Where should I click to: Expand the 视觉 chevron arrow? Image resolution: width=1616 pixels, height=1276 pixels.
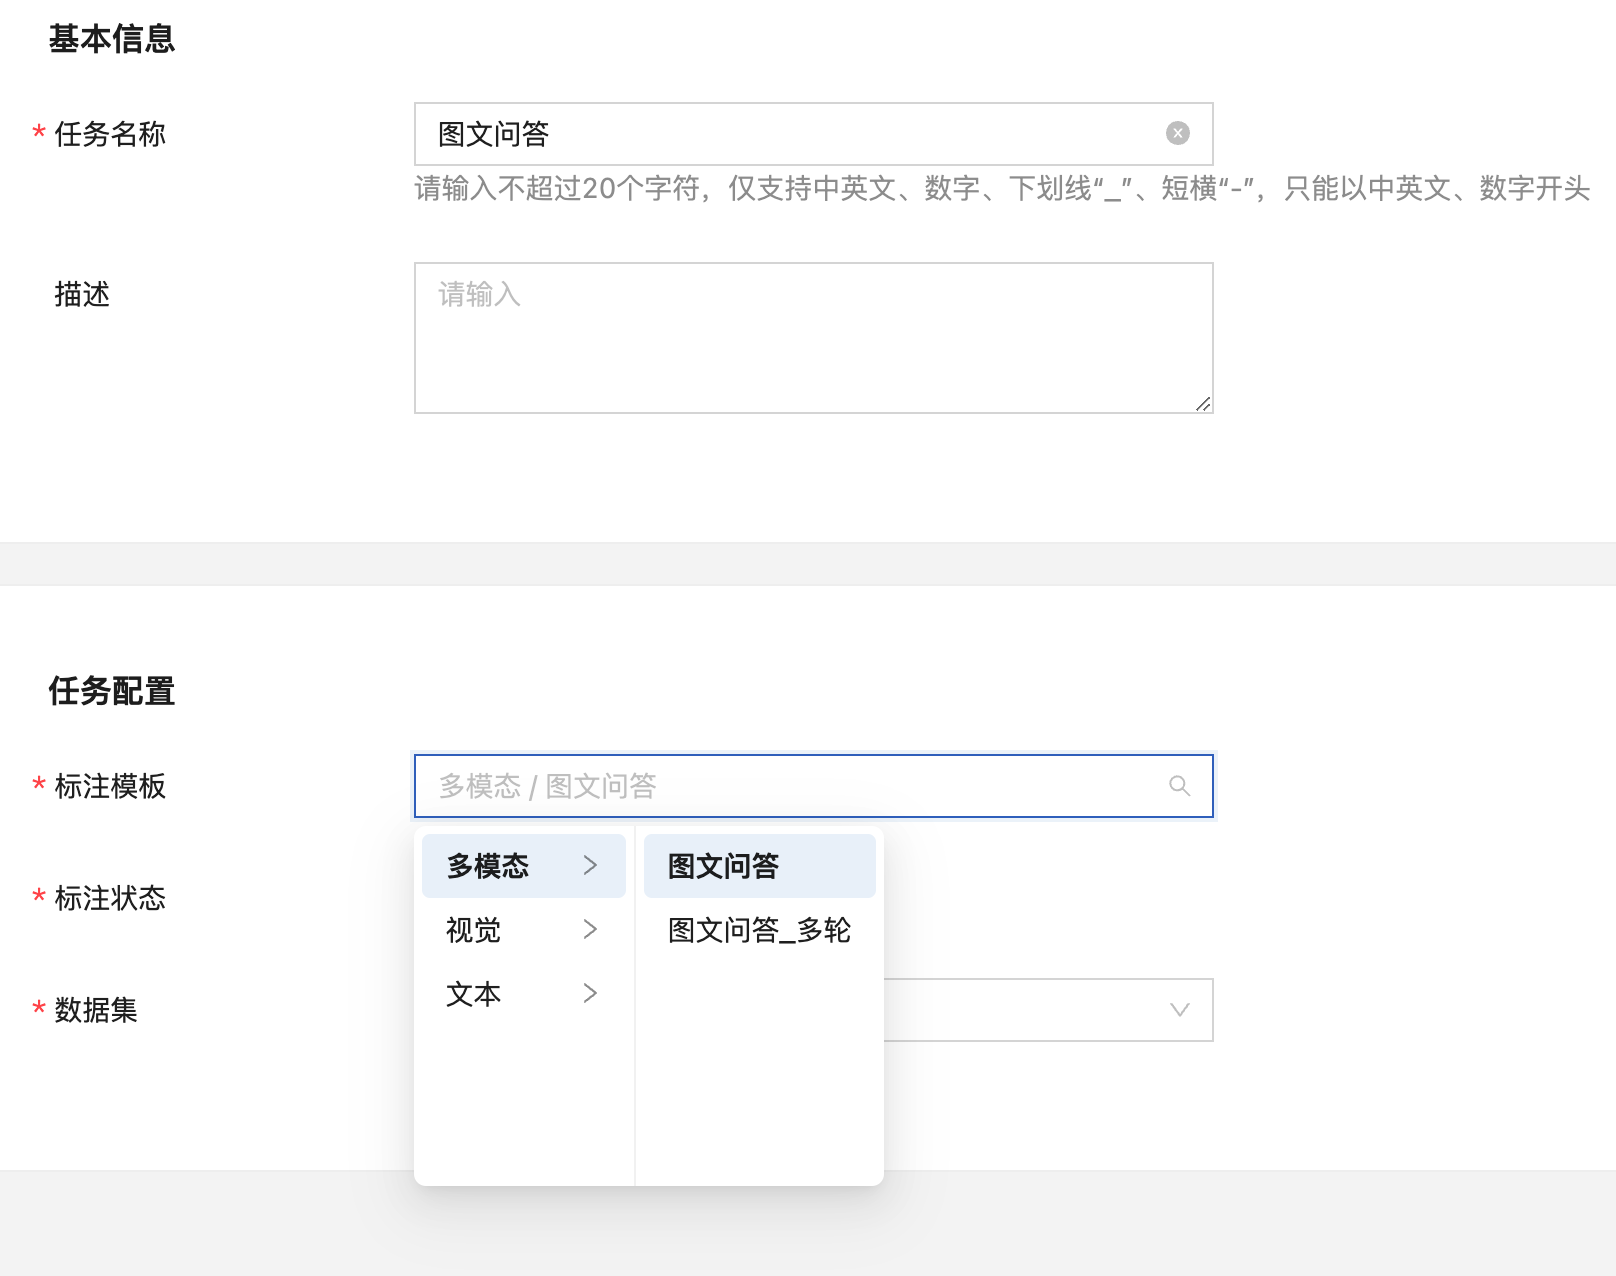(590, 930)
